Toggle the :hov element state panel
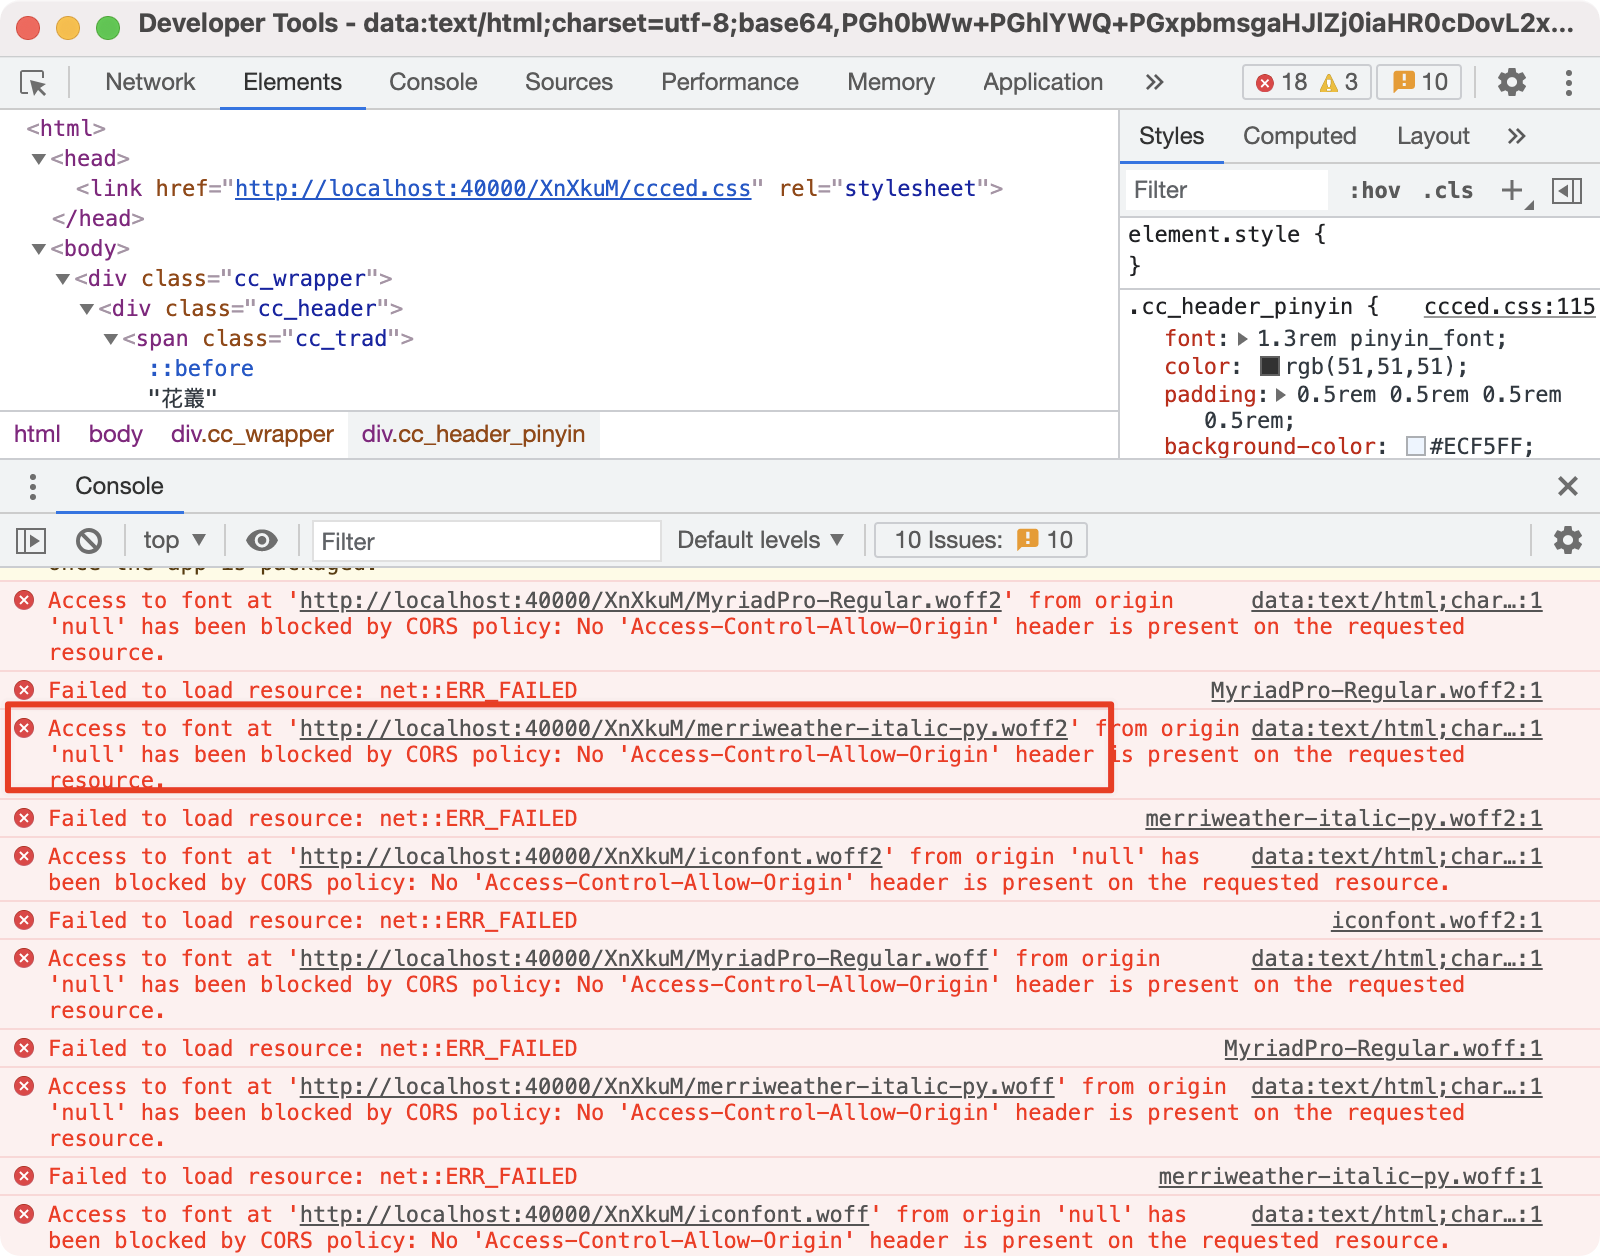 click(1375, 190)
